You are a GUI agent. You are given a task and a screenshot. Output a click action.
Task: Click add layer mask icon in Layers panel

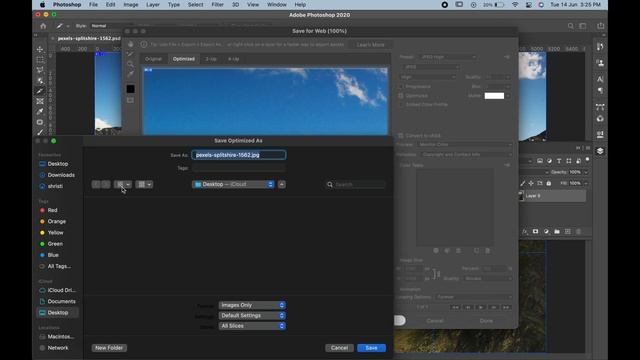[536, 231]
